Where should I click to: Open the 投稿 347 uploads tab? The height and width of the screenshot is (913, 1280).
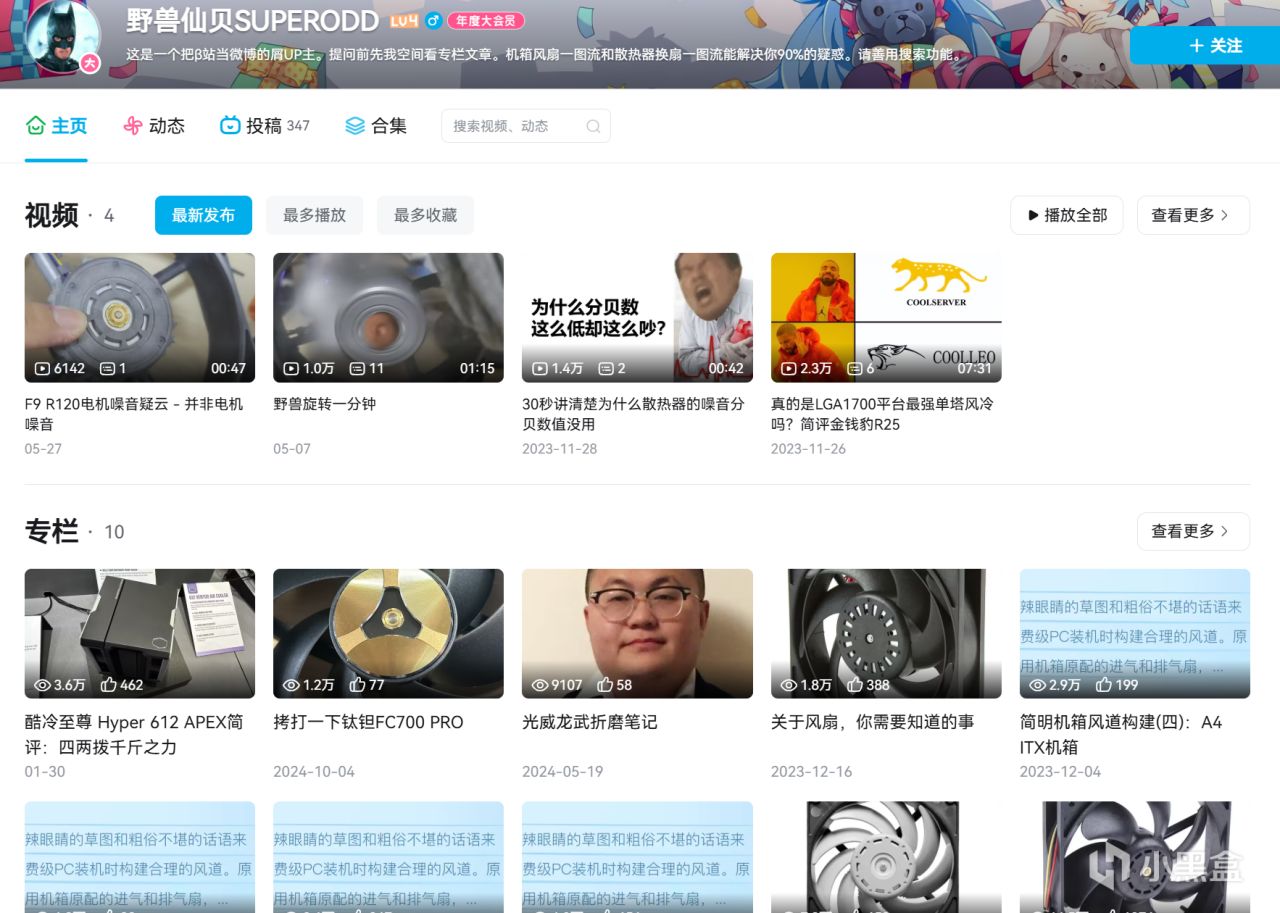click(x=264, y=126)
